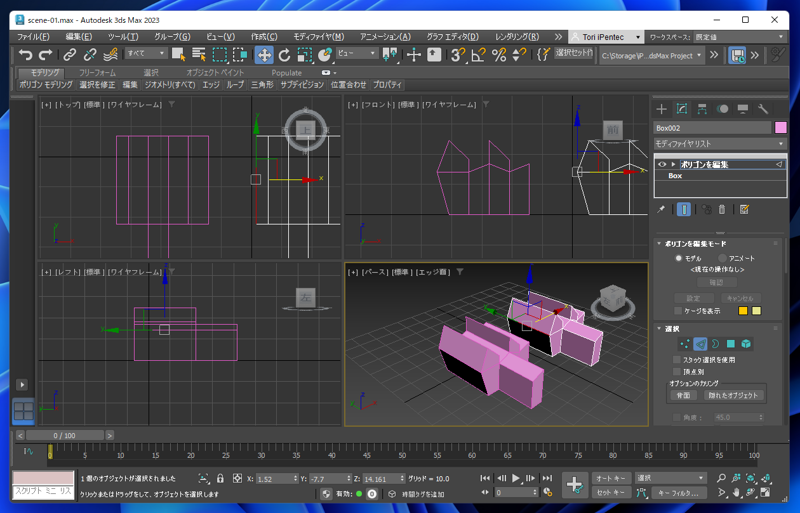Image resolution: width=800 pixels, height=513 pixels.
Task: Open the Modify panel tab
Action: (682, 109)
